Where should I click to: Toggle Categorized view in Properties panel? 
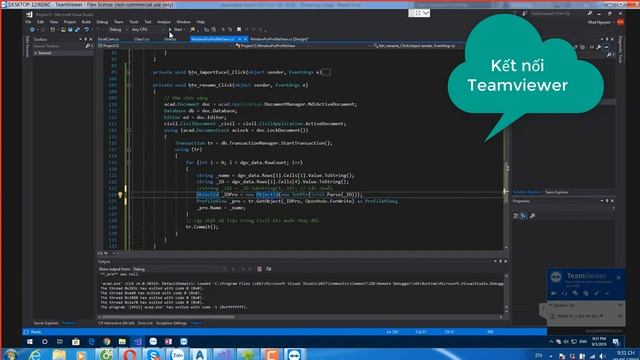516,216
